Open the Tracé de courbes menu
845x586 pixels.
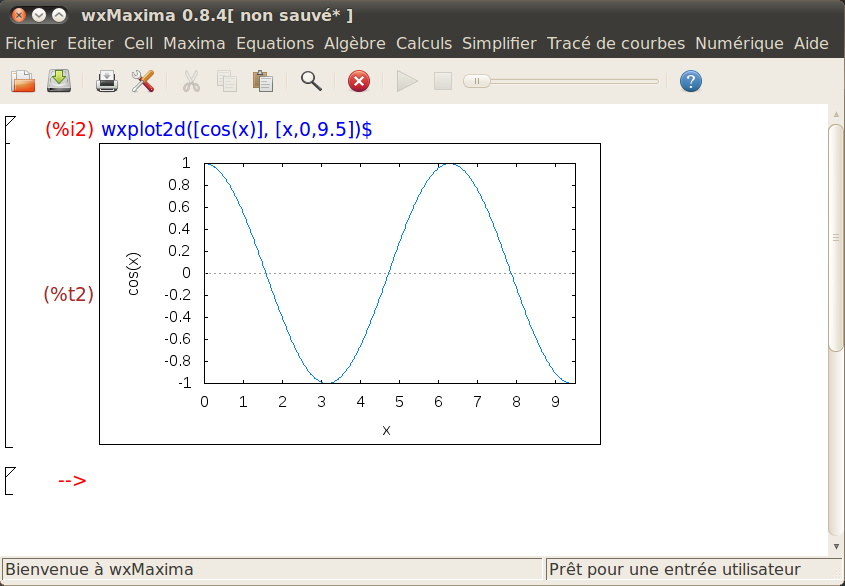615,43
